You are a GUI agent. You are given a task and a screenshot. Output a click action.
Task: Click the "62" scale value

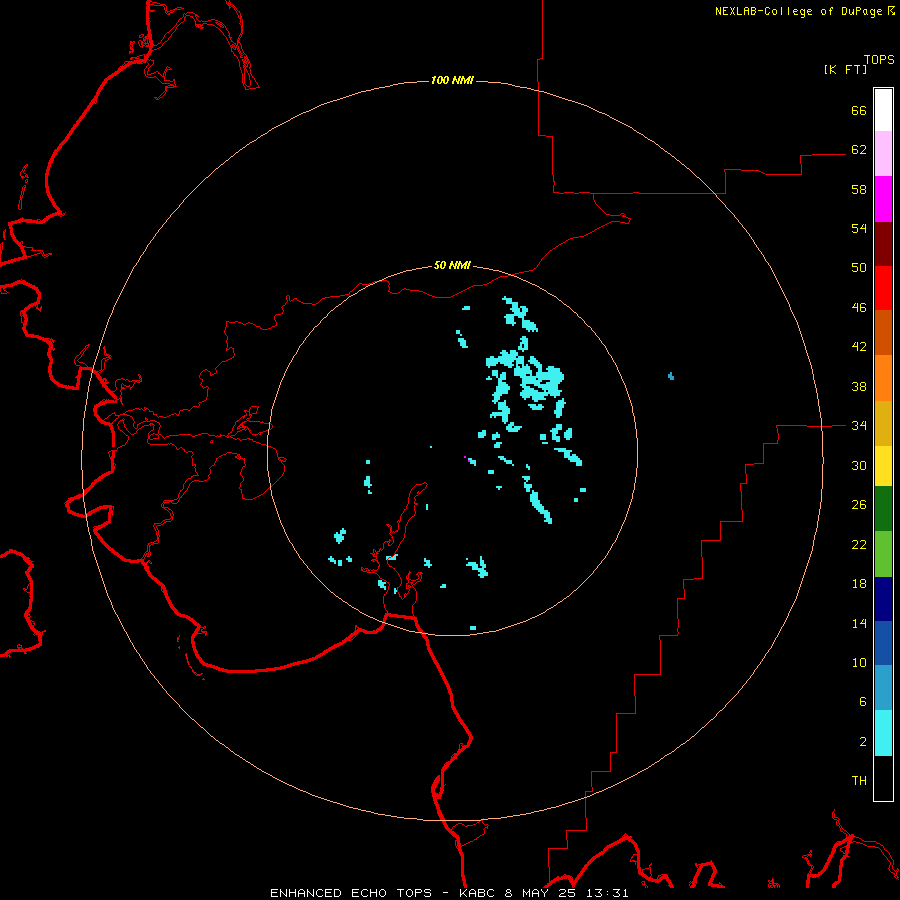coord(859,149)
